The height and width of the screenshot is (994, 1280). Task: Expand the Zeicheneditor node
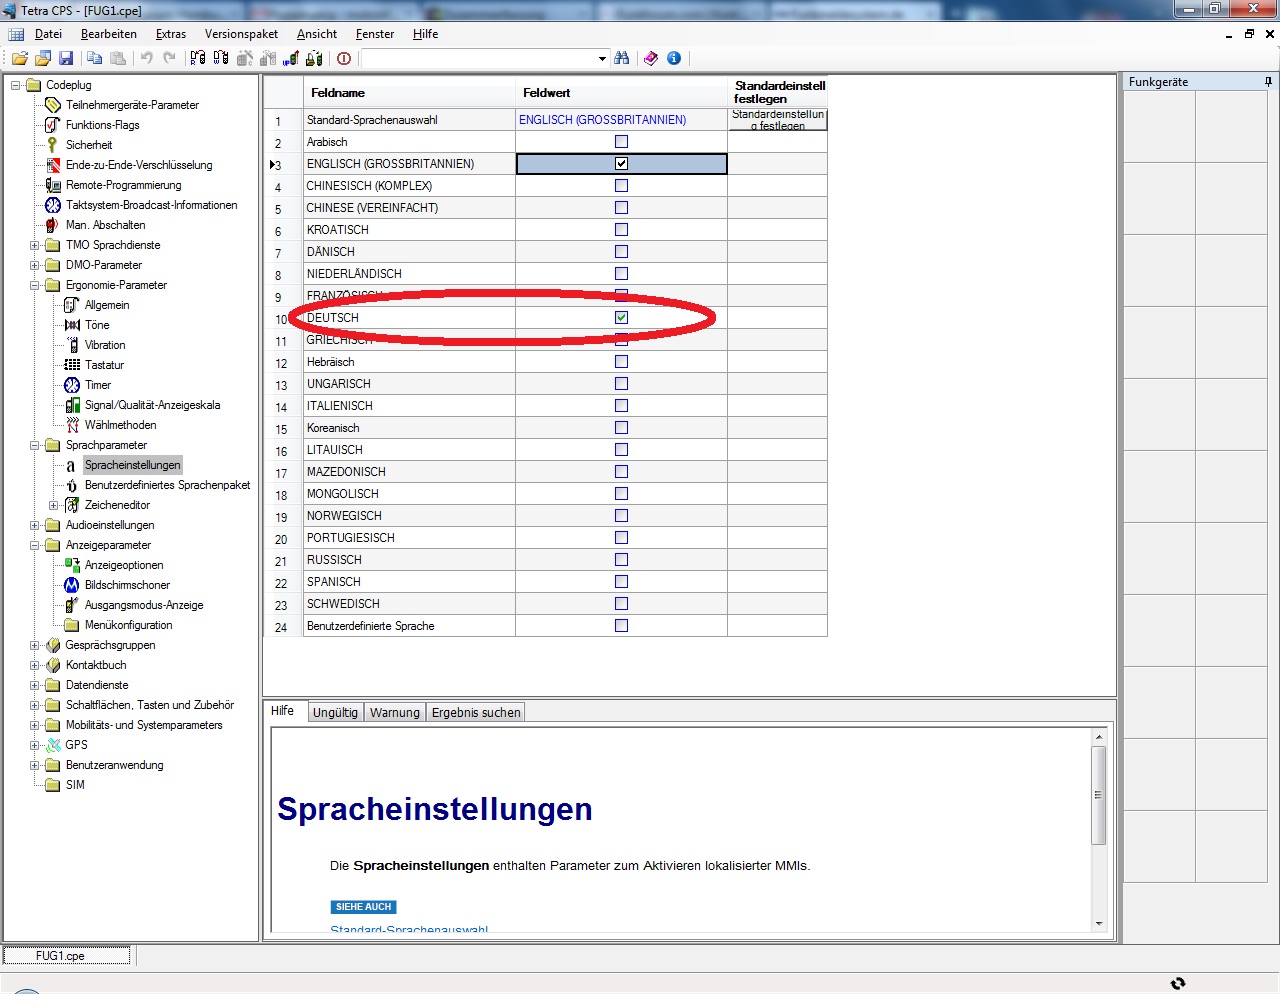tap(54, 505)
